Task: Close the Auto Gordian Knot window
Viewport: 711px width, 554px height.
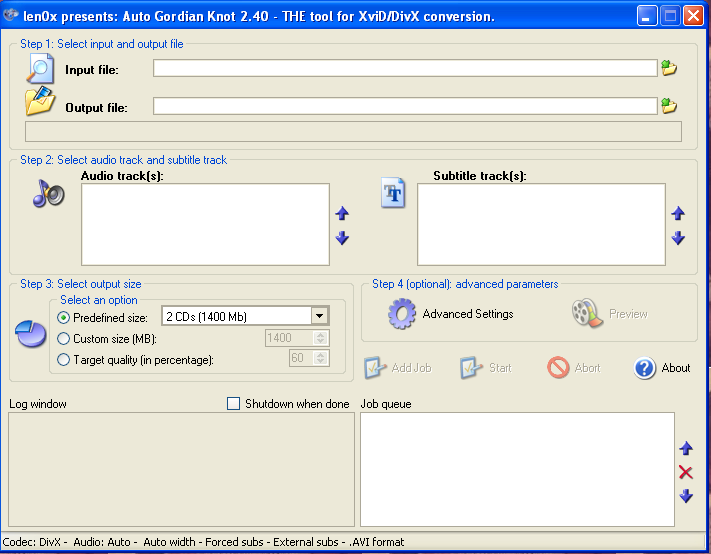Action: [693, 16]
